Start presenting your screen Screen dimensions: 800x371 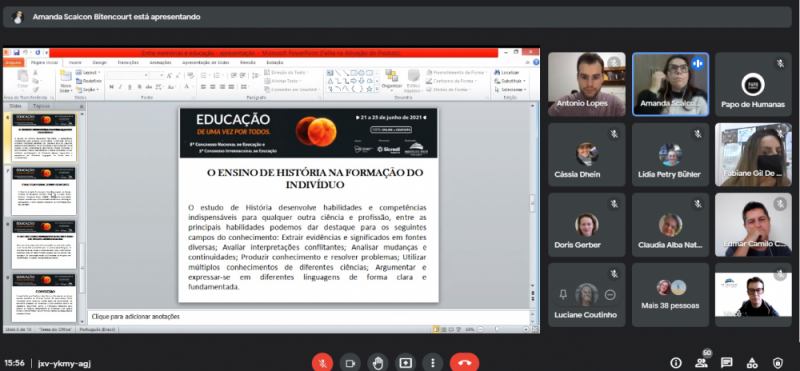(405, 363)
